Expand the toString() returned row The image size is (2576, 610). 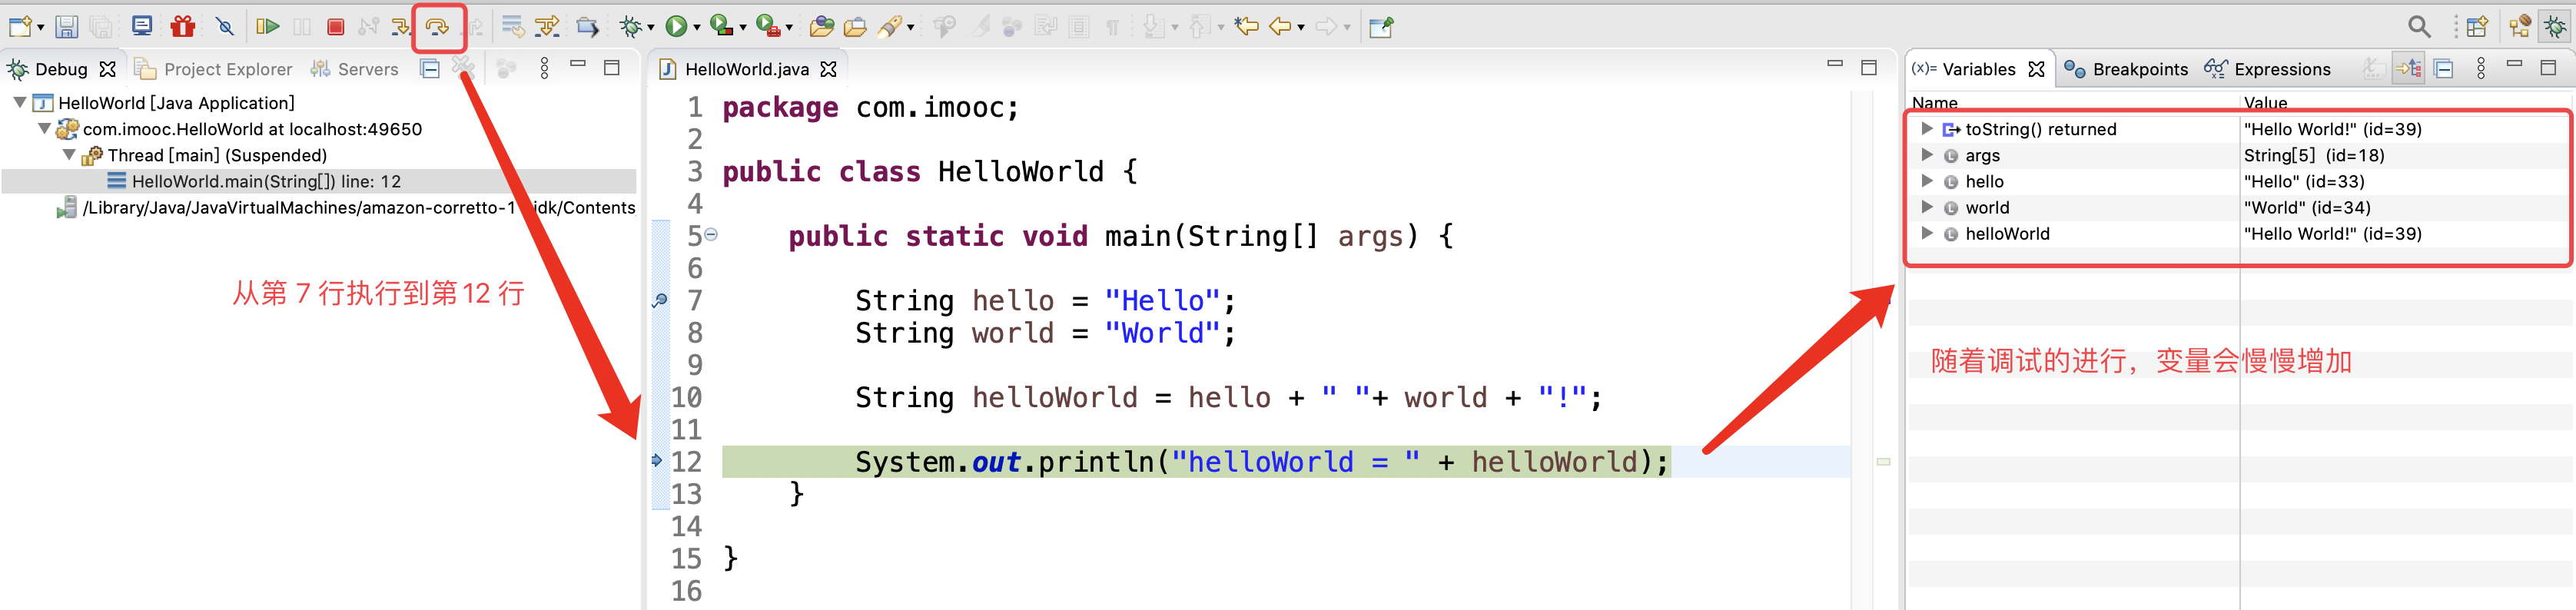pyautogui.click(x=1926, y=129)
